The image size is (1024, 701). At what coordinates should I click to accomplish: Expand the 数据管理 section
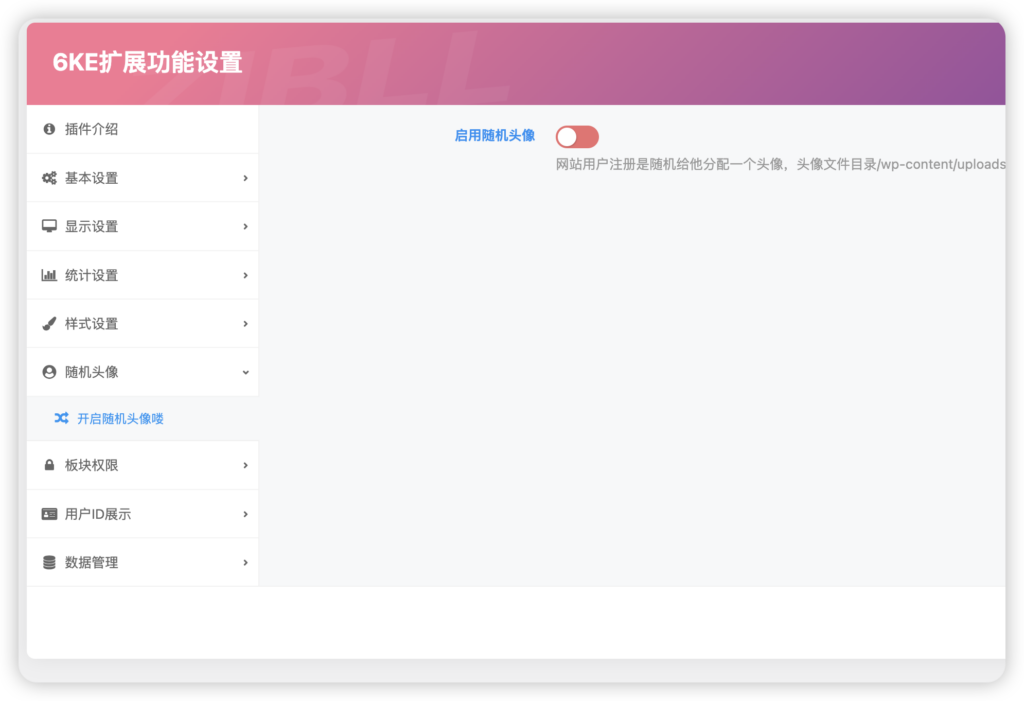point(142,562)
